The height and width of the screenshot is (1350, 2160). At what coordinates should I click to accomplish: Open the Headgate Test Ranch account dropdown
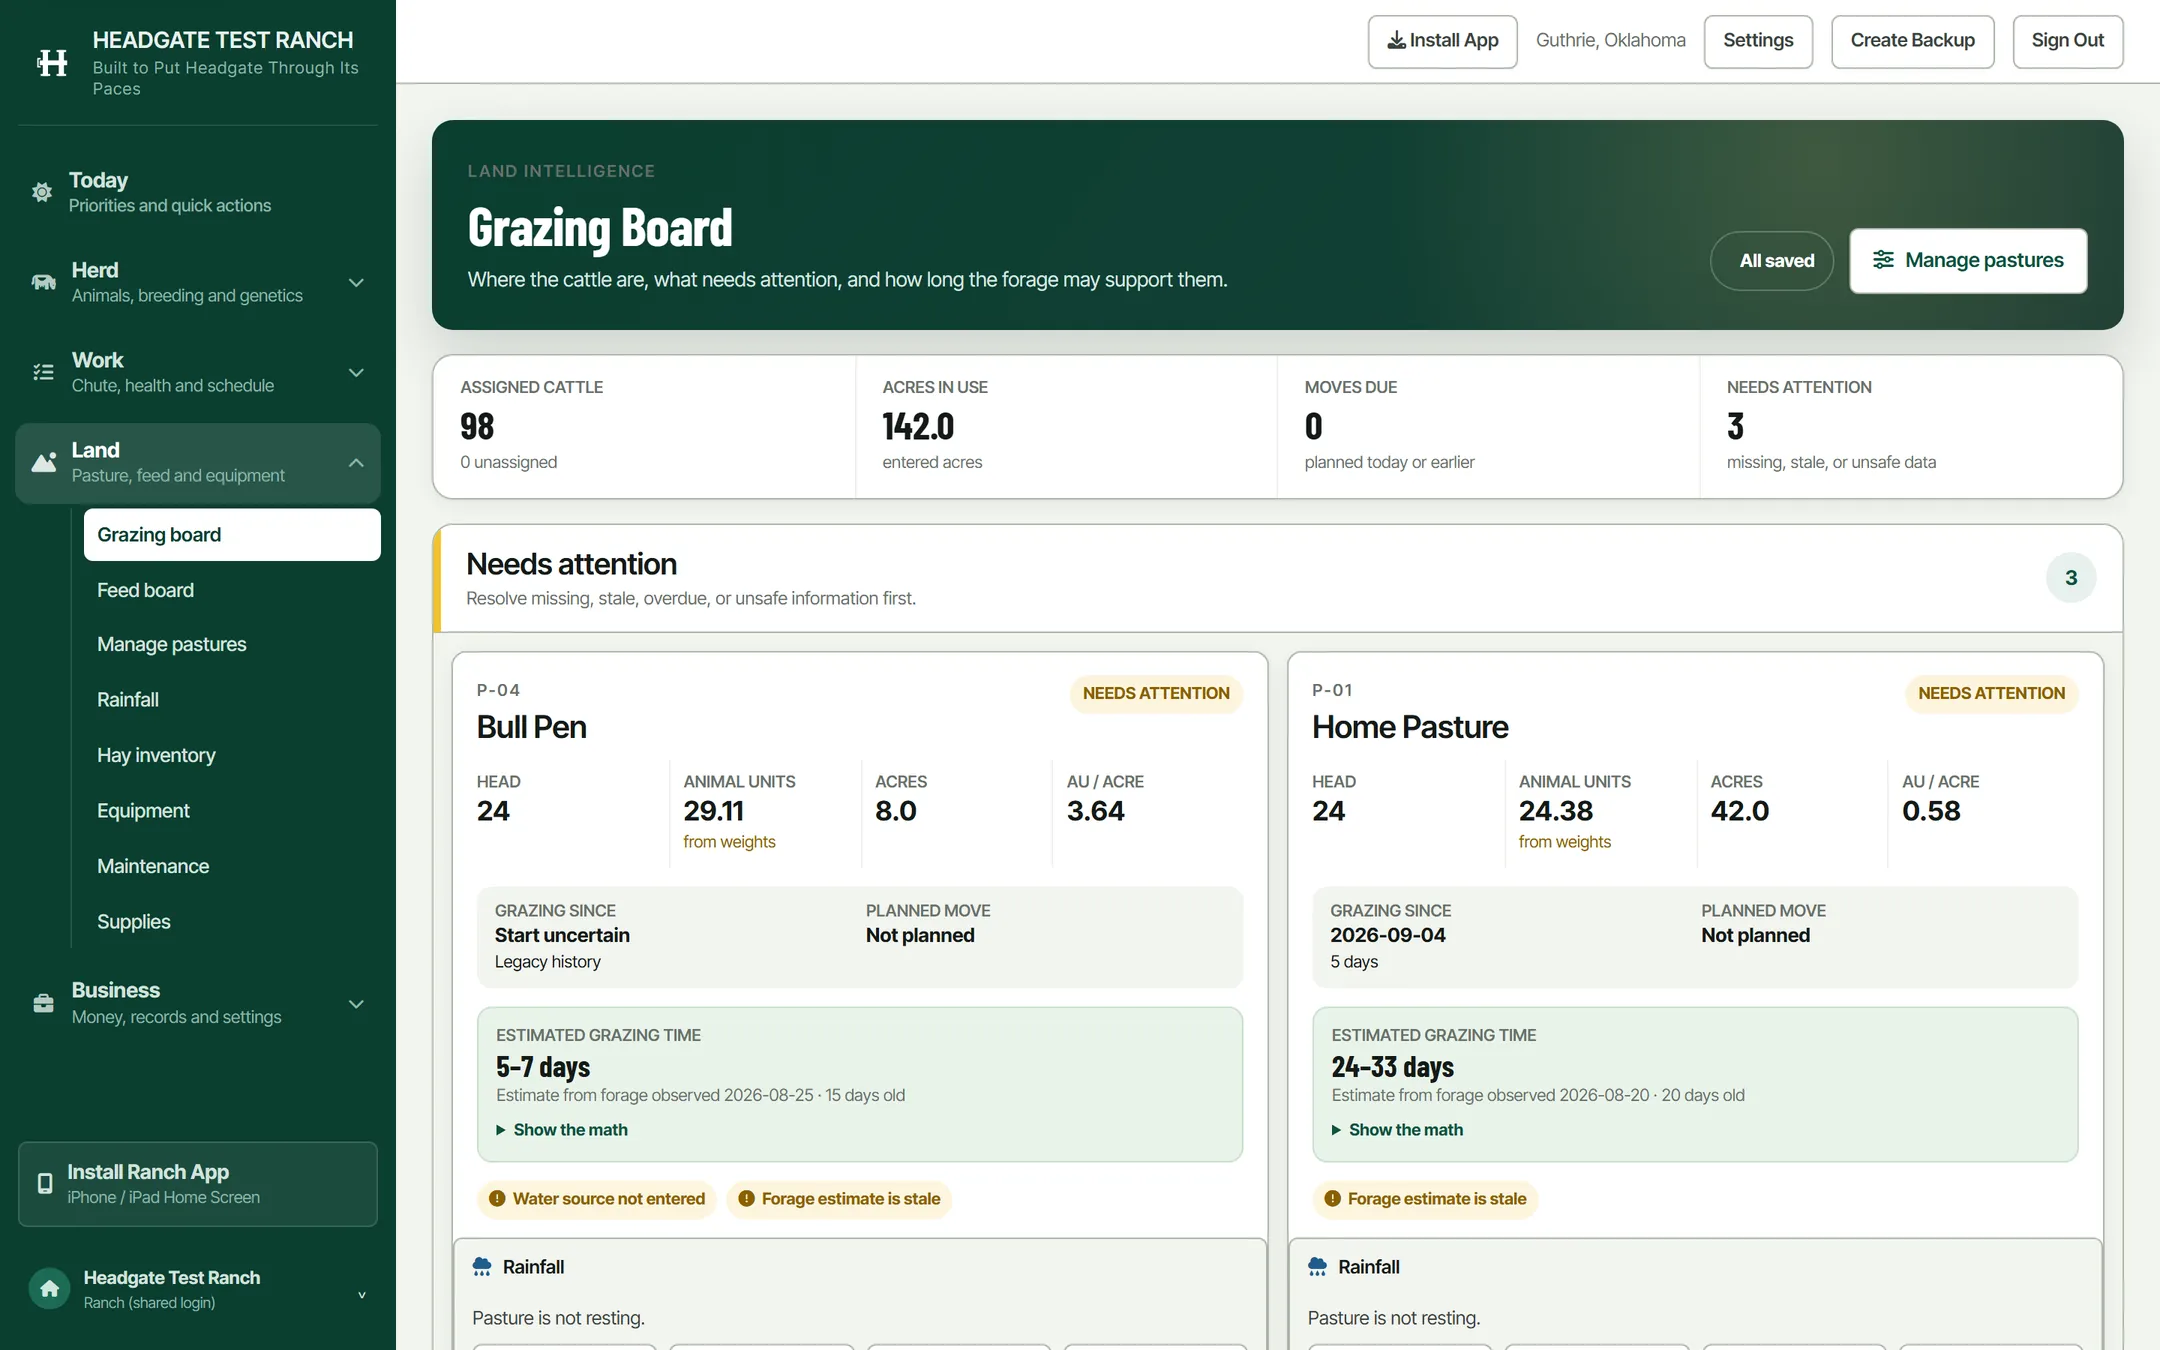pyautogui.click(x=362, y=1295)
